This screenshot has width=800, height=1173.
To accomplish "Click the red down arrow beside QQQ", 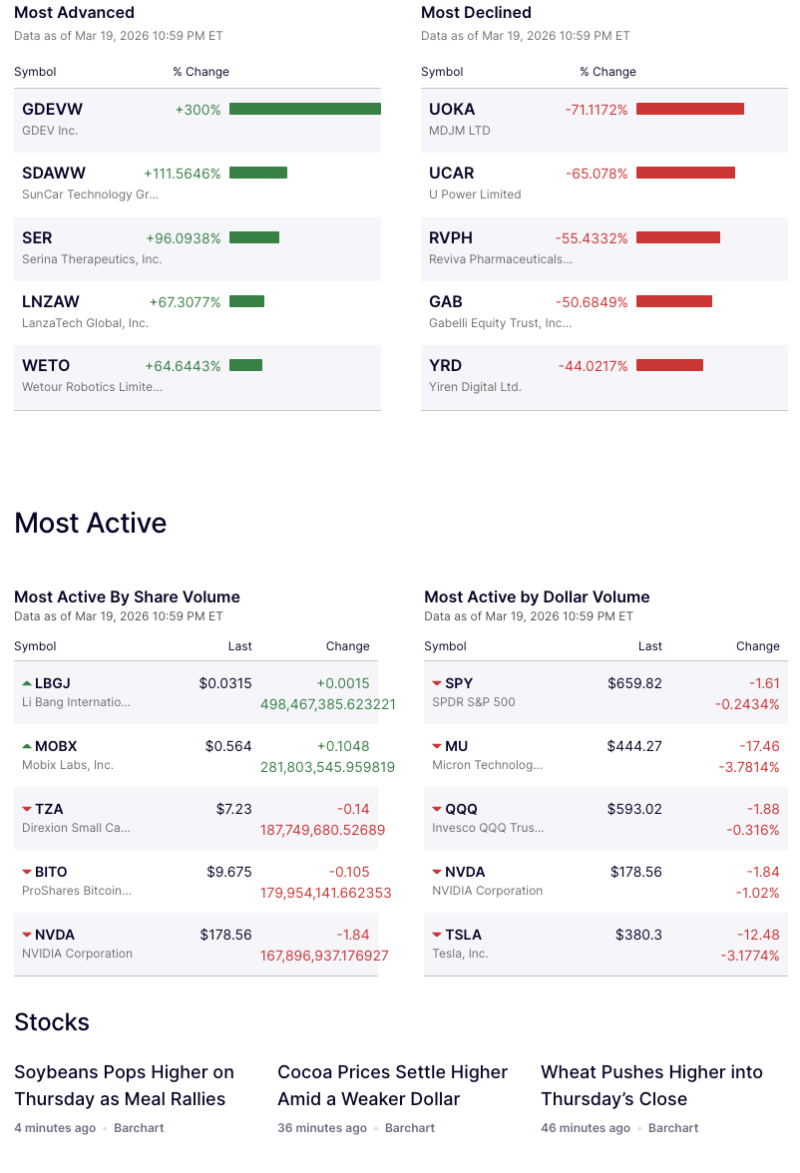I will click(437, 809).
